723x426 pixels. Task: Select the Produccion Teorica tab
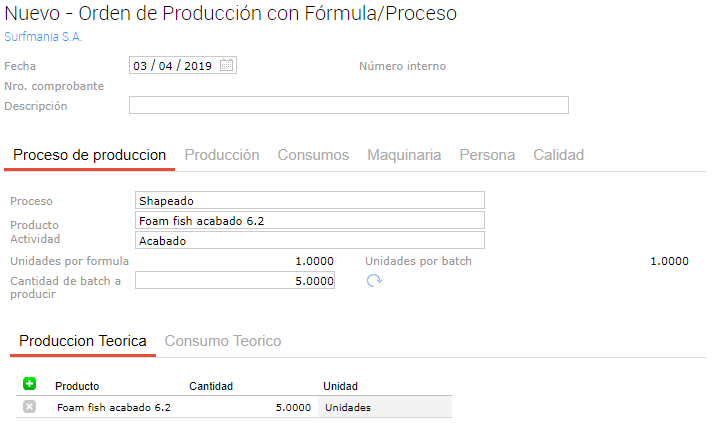83,341
